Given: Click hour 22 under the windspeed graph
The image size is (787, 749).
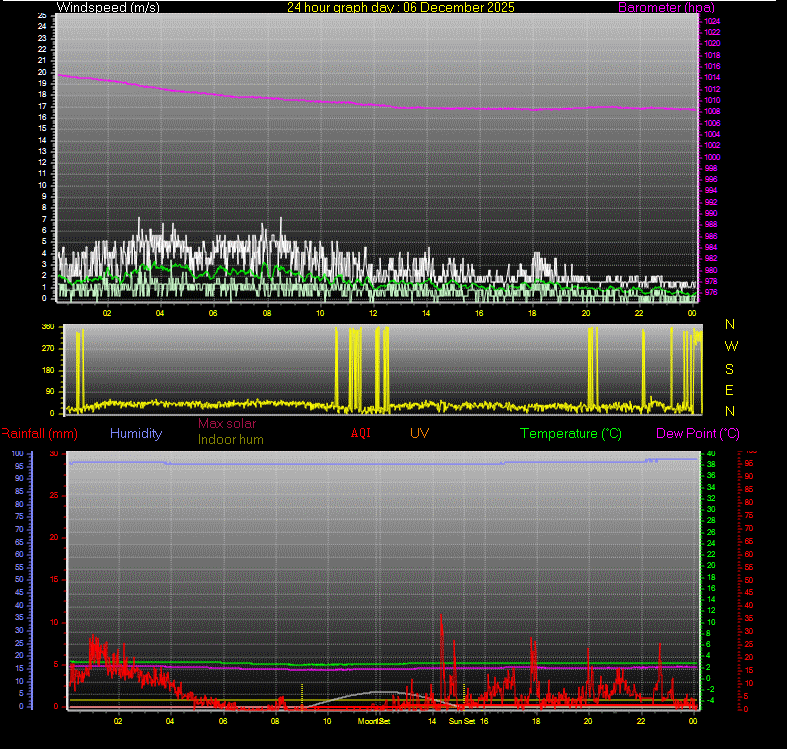Looking at the screenshot, I should point(638,313).
